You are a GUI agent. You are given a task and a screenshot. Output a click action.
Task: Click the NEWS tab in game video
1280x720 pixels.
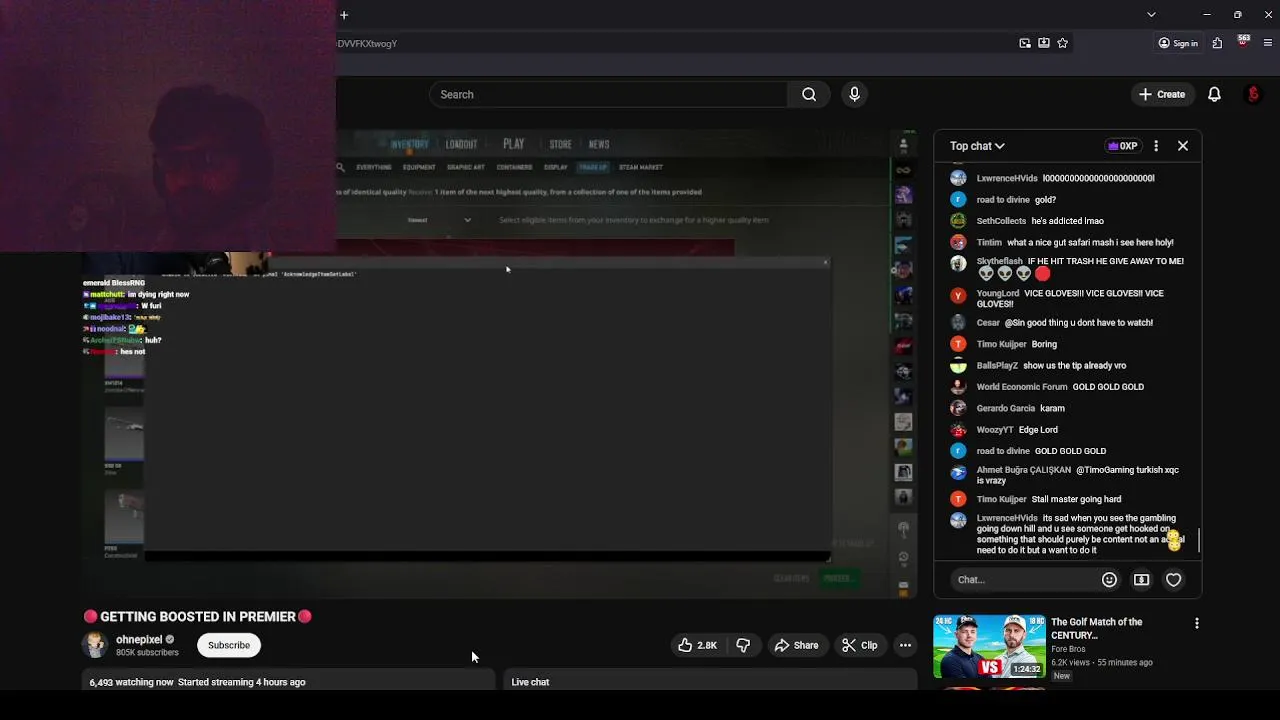pyautogui.click(x=599, y=144)
